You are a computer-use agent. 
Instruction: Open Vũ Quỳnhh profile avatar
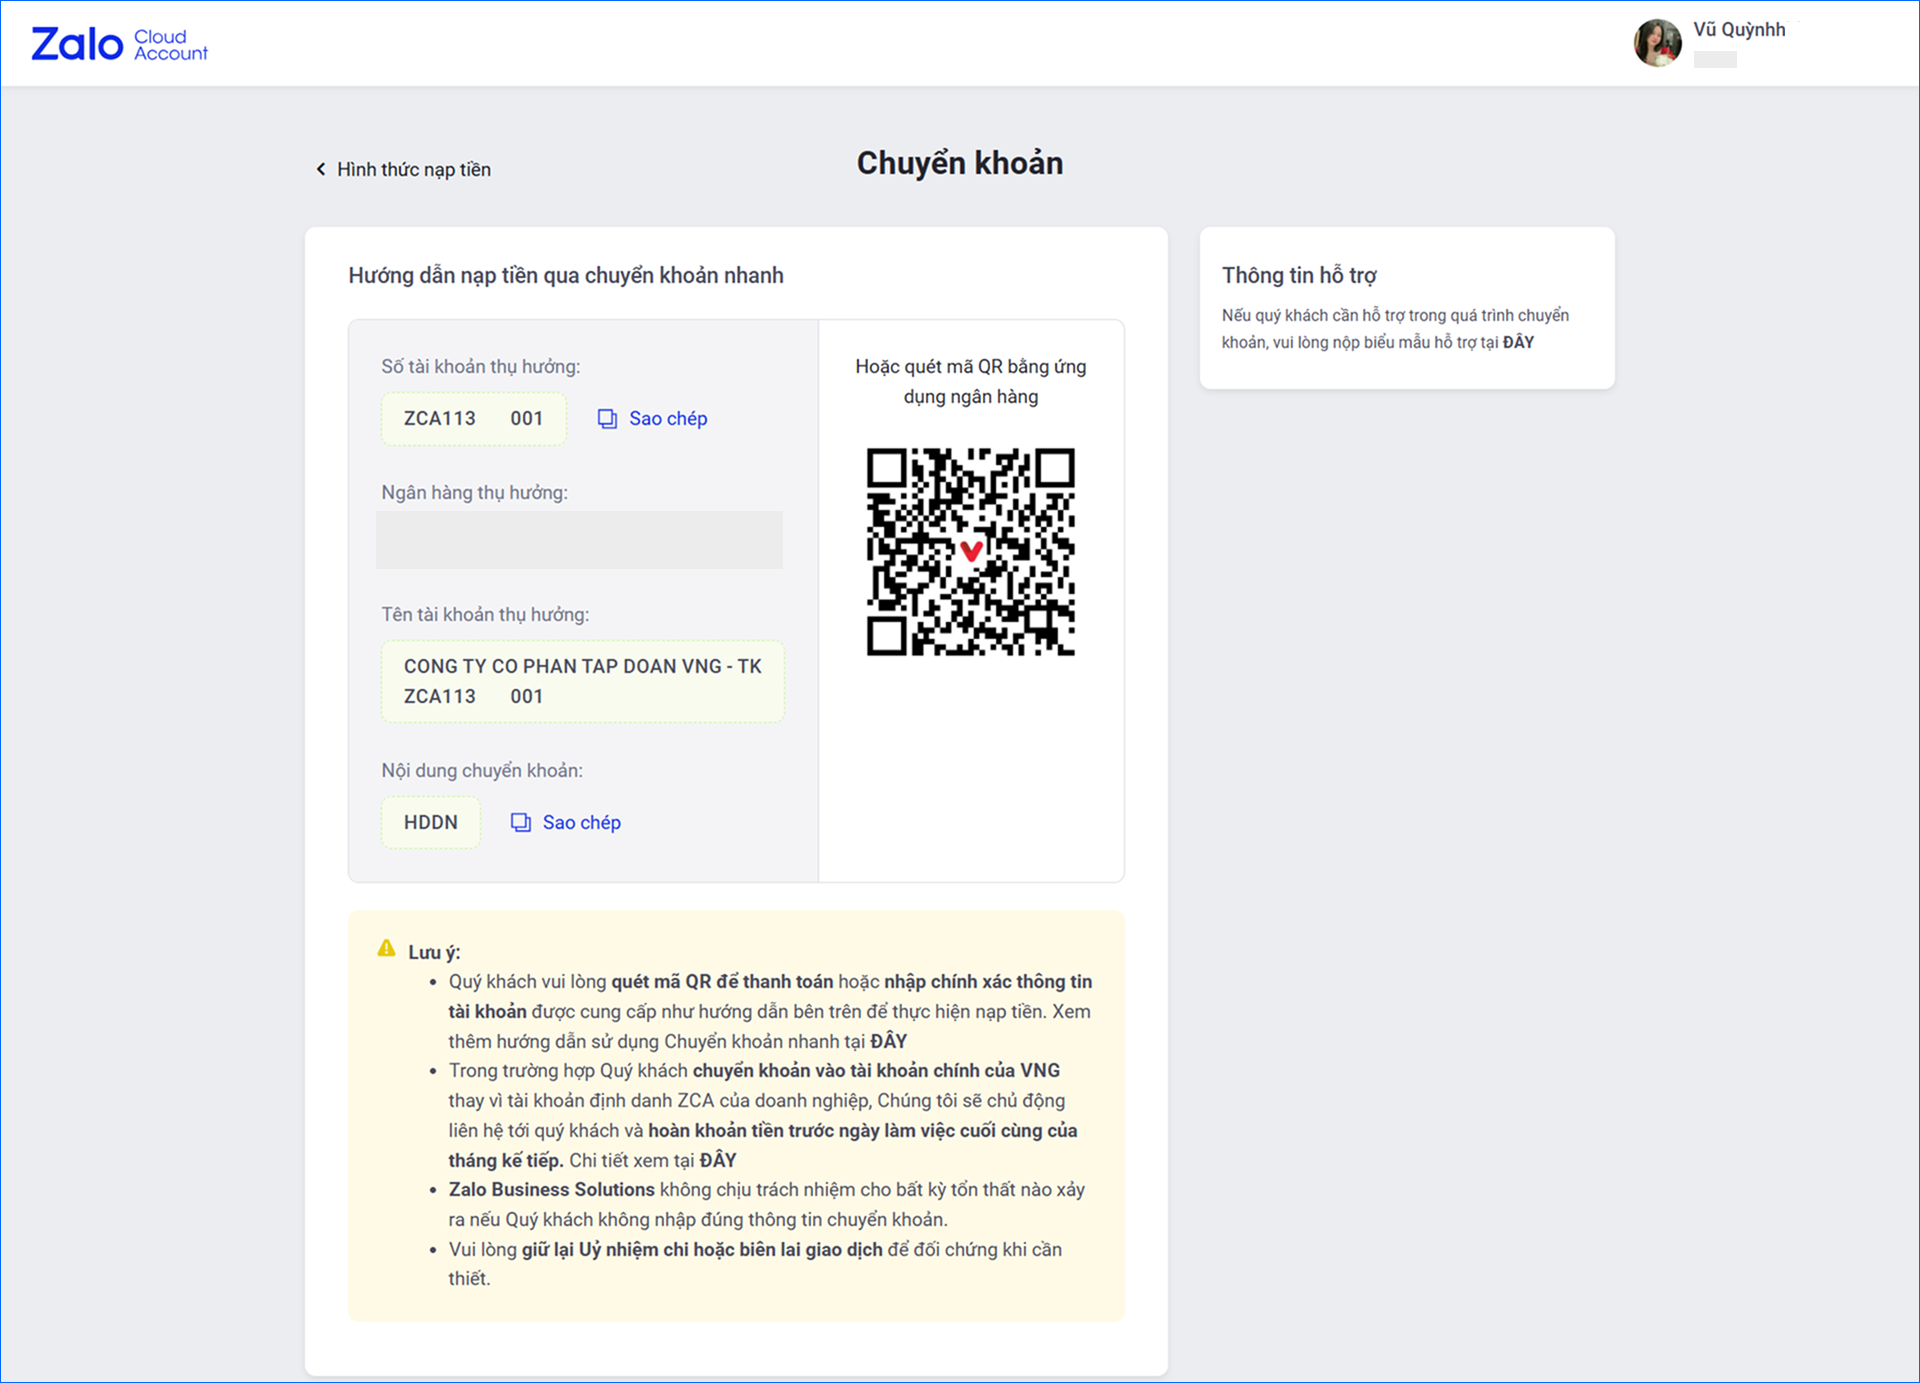click(1657, 43)
